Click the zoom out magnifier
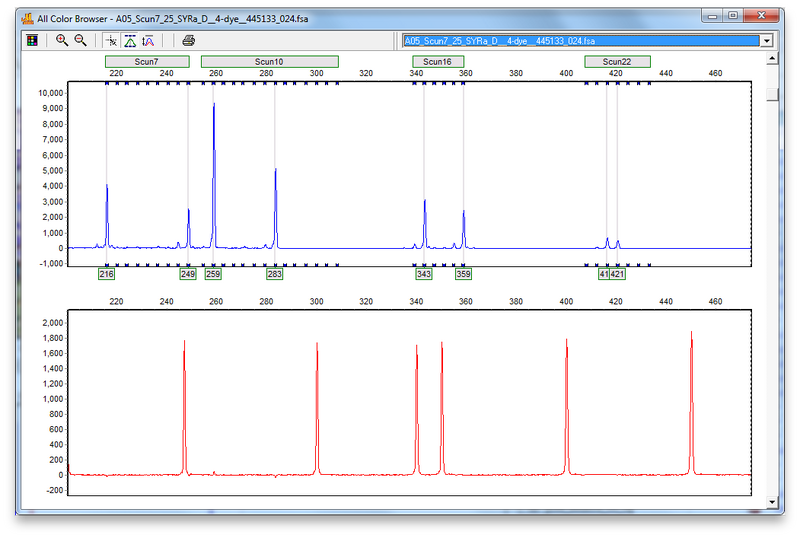Image resolution: width=800 pixels, height=538 pixels. click(x=81, y=40)
